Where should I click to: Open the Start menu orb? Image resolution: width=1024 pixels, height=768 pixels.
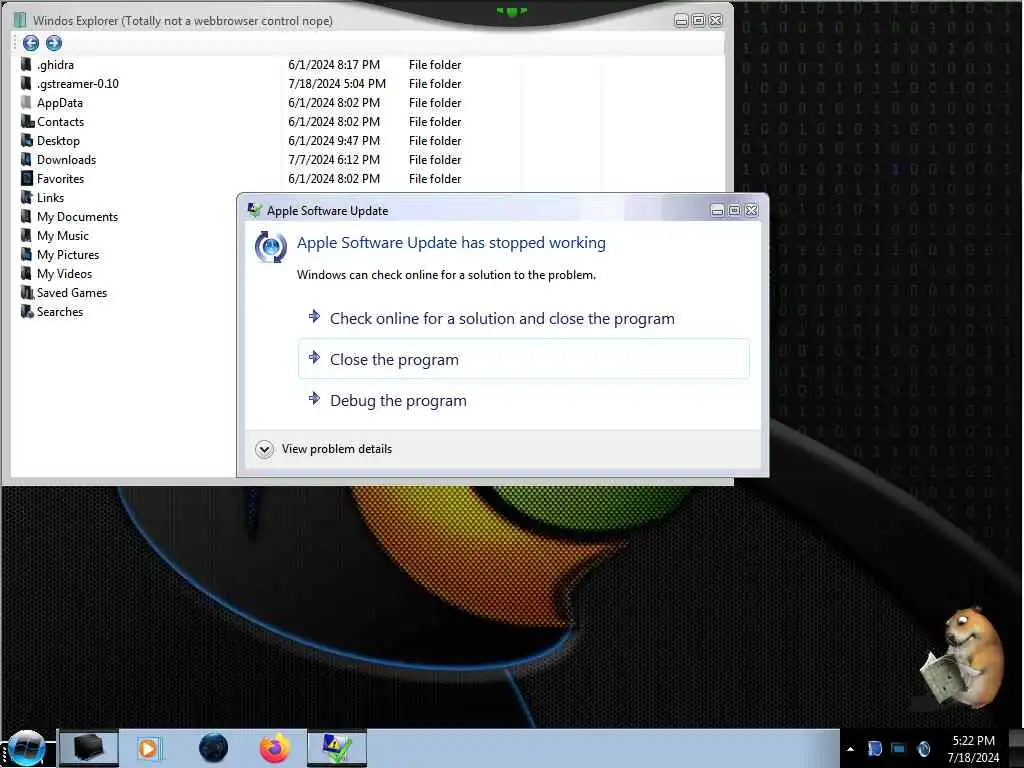26,748
